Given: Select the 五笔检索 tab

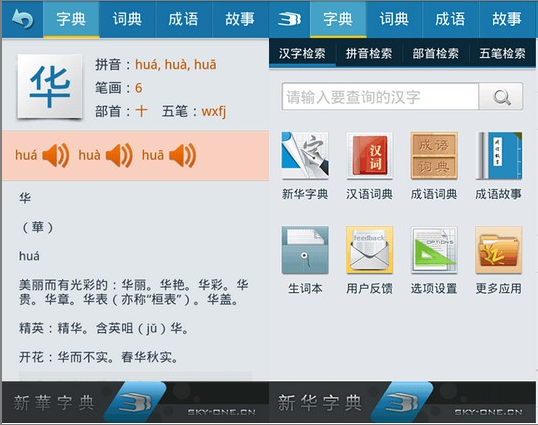Looking at the screenshot, I should click(502, 53).
